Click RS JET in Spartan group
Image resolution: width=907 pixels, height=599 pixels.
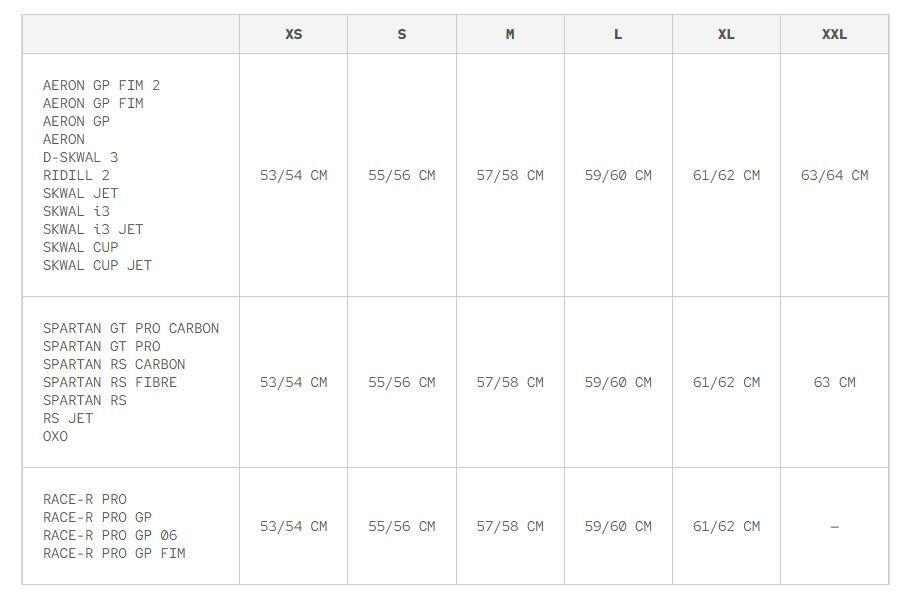68,418
